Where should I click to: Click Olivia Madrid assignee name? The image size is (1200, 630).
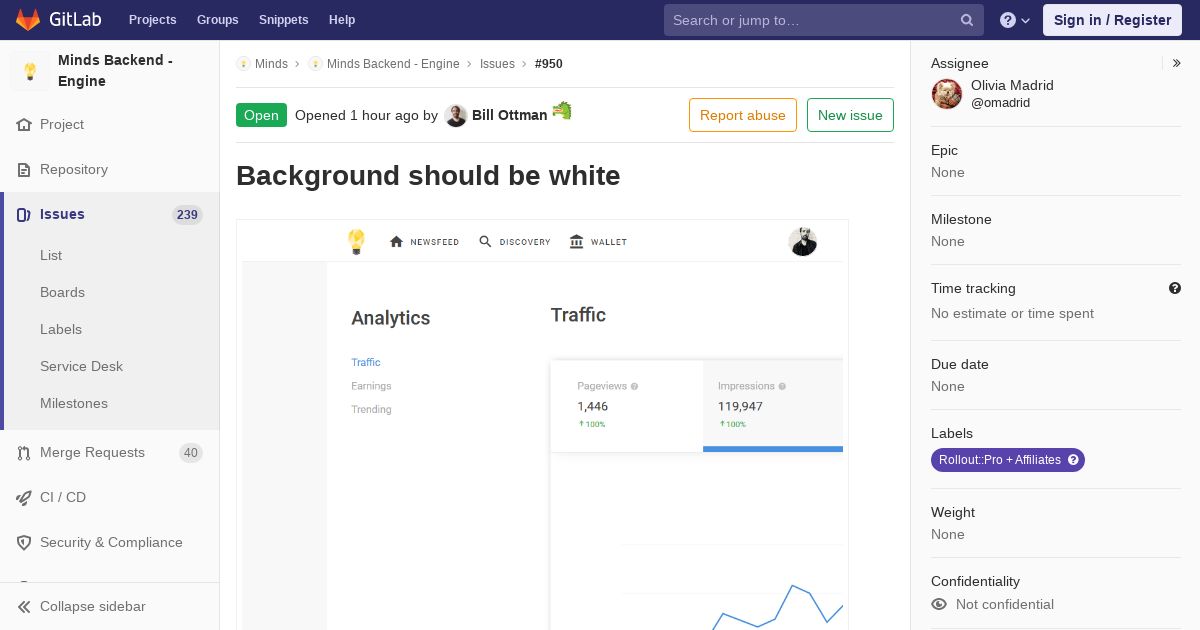click(x=1012, y=86)
